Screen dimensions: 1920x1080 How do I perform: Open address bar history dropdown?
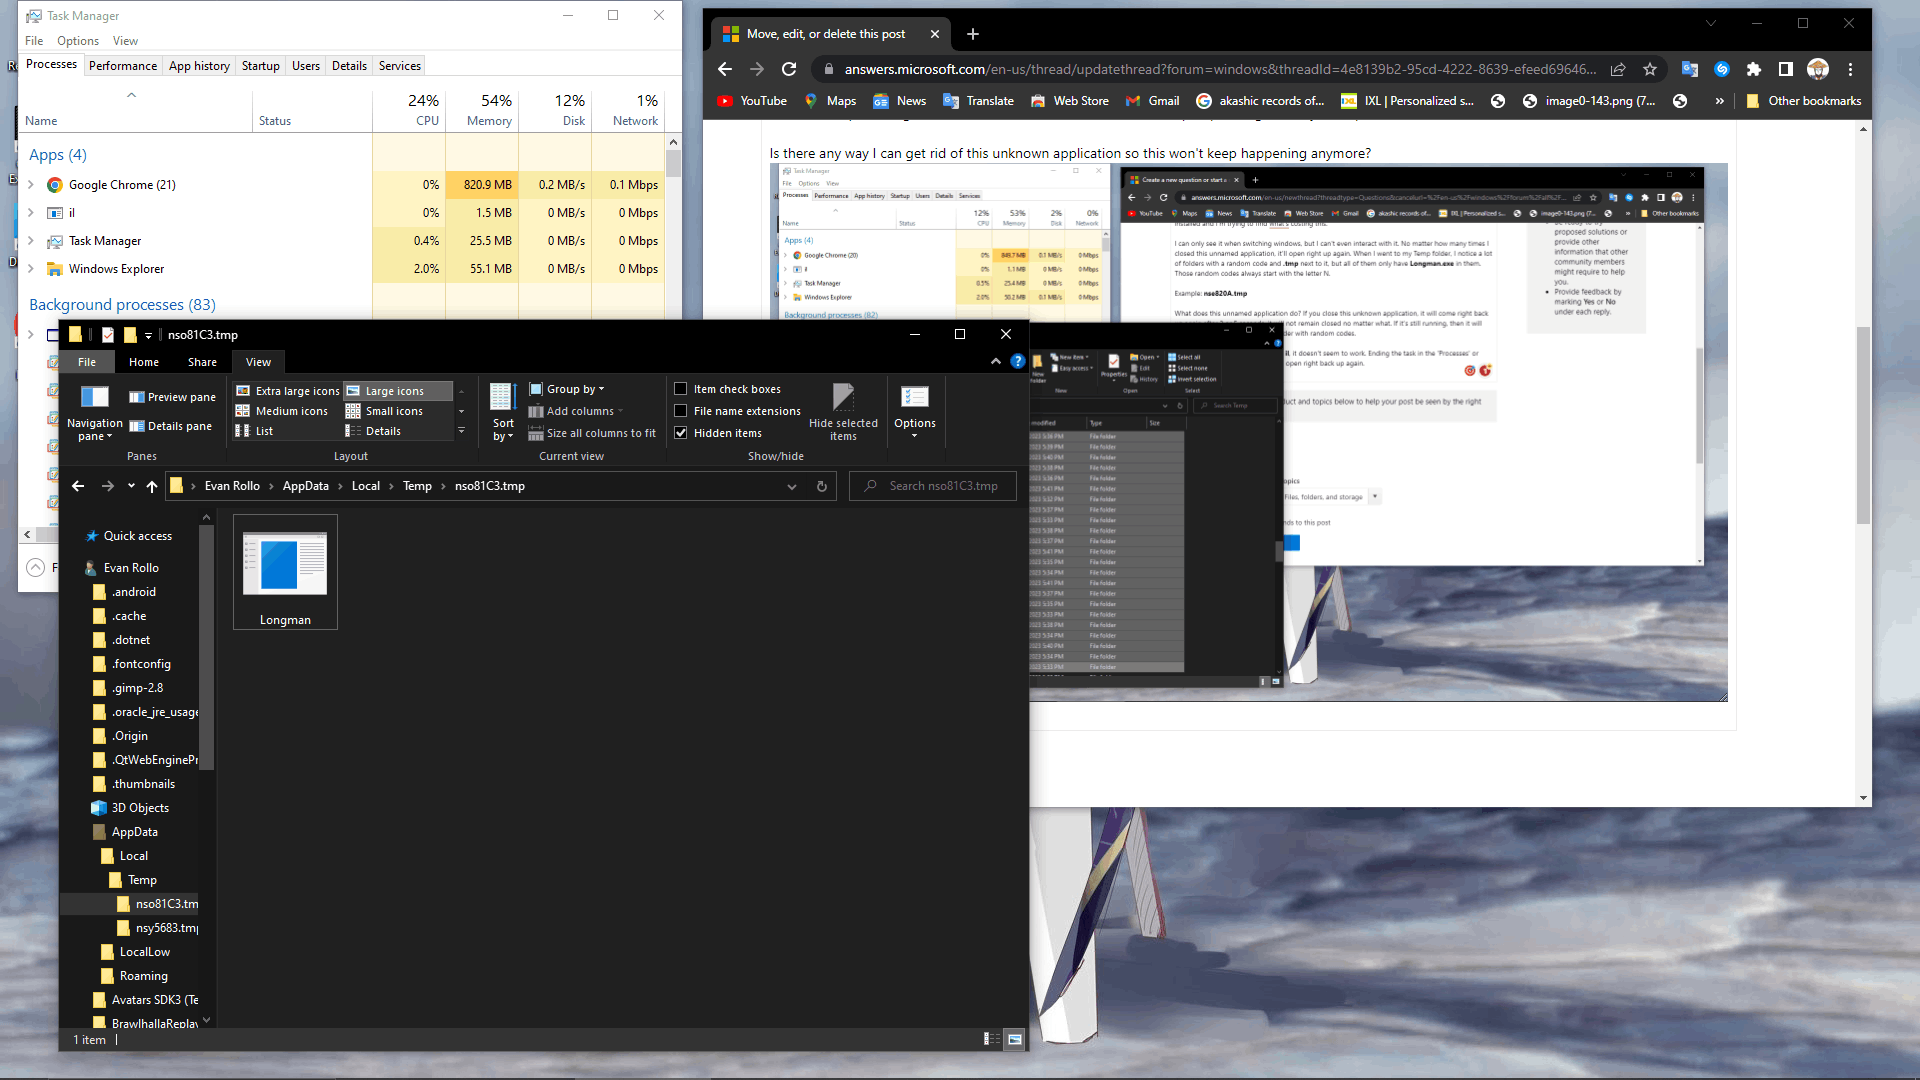coord(792,486)
